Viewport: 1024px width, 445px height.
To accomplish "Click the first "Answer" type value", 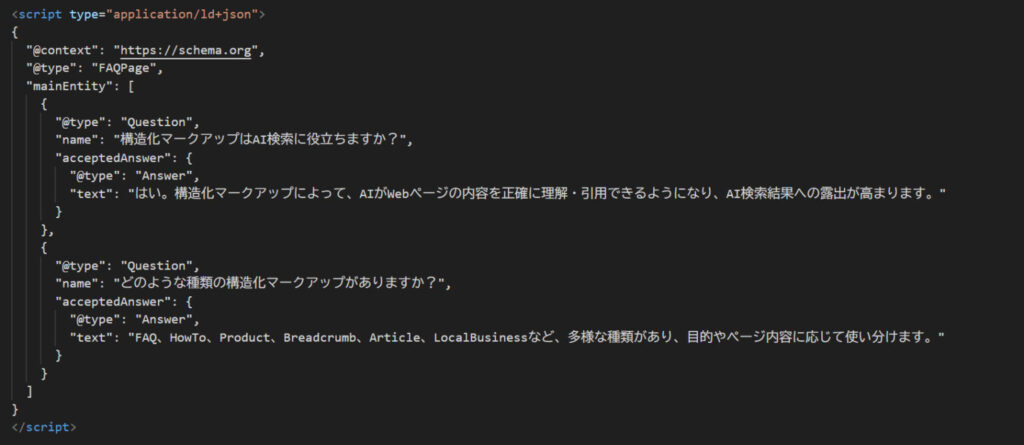I will click(166, 175).
